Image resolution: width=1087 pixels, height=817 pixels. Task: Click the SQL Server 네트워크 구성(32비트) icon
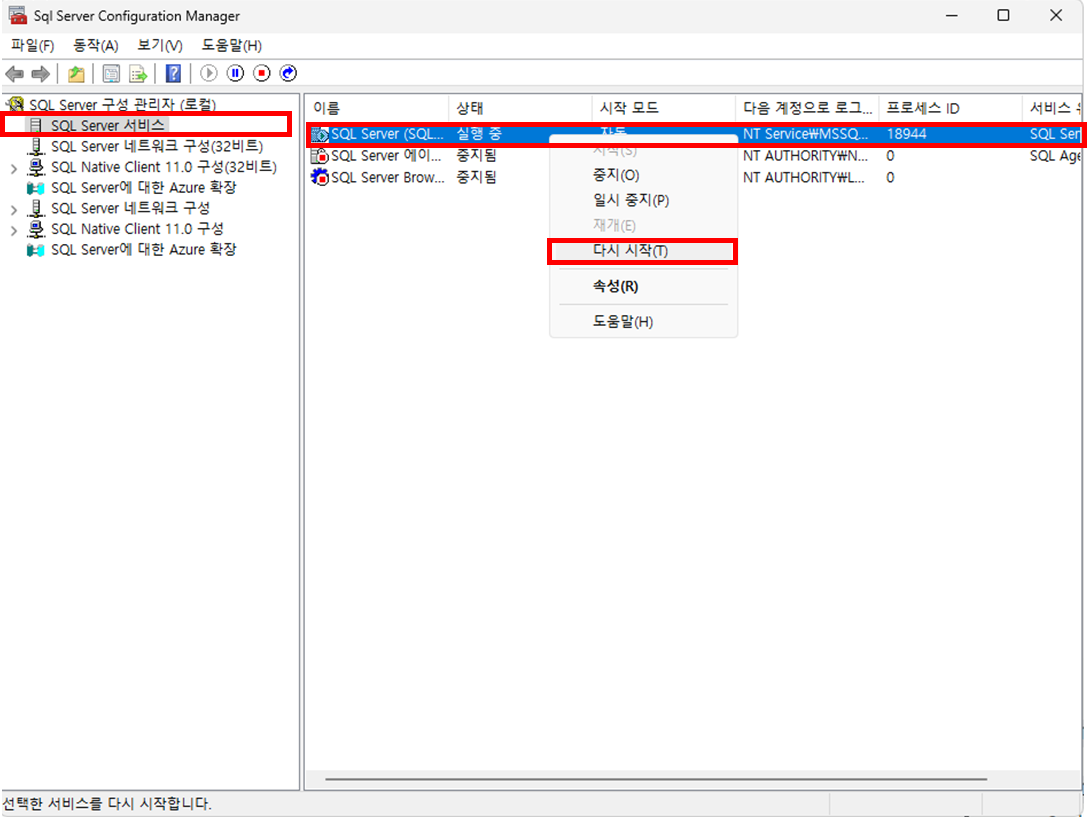[35, 146]
